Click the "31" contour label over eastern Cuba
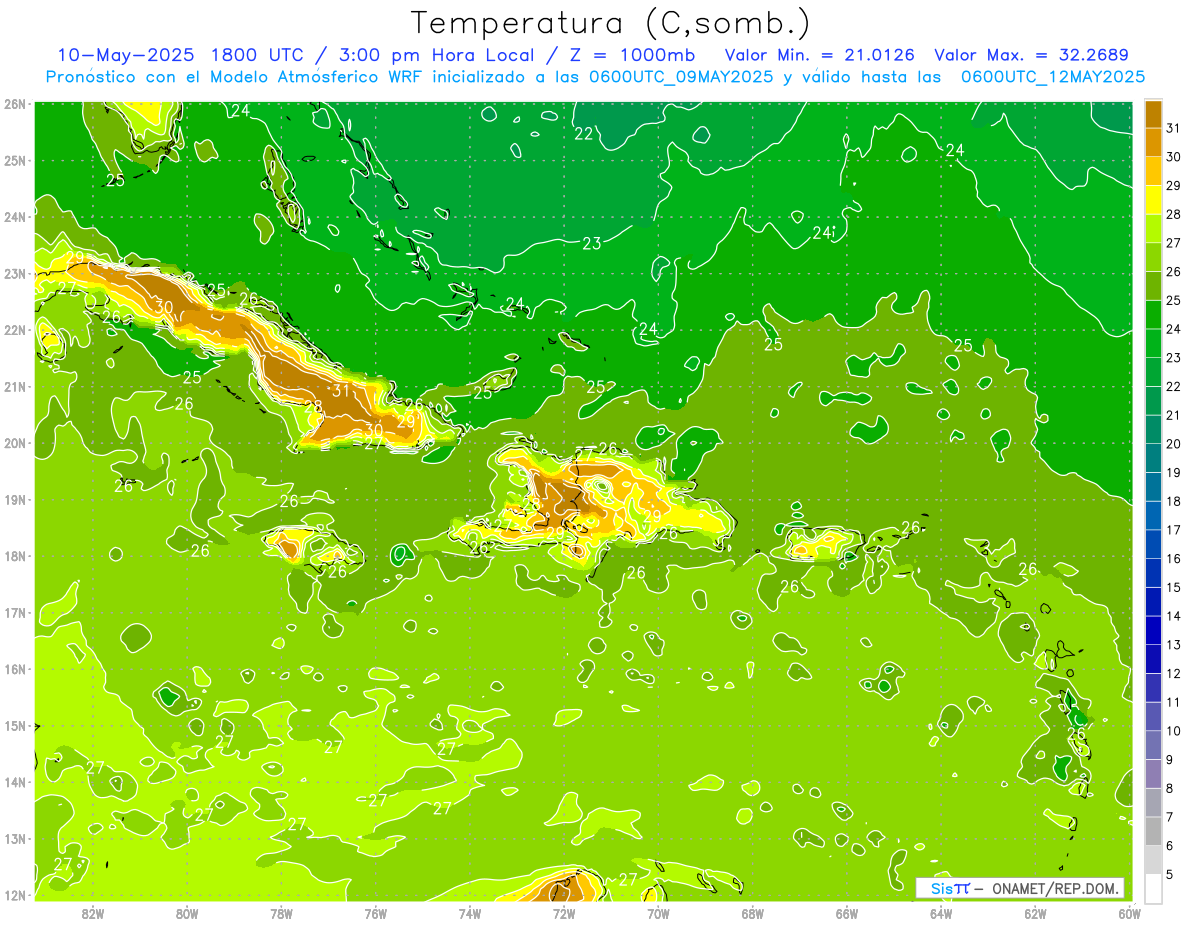 click(341, 390)
